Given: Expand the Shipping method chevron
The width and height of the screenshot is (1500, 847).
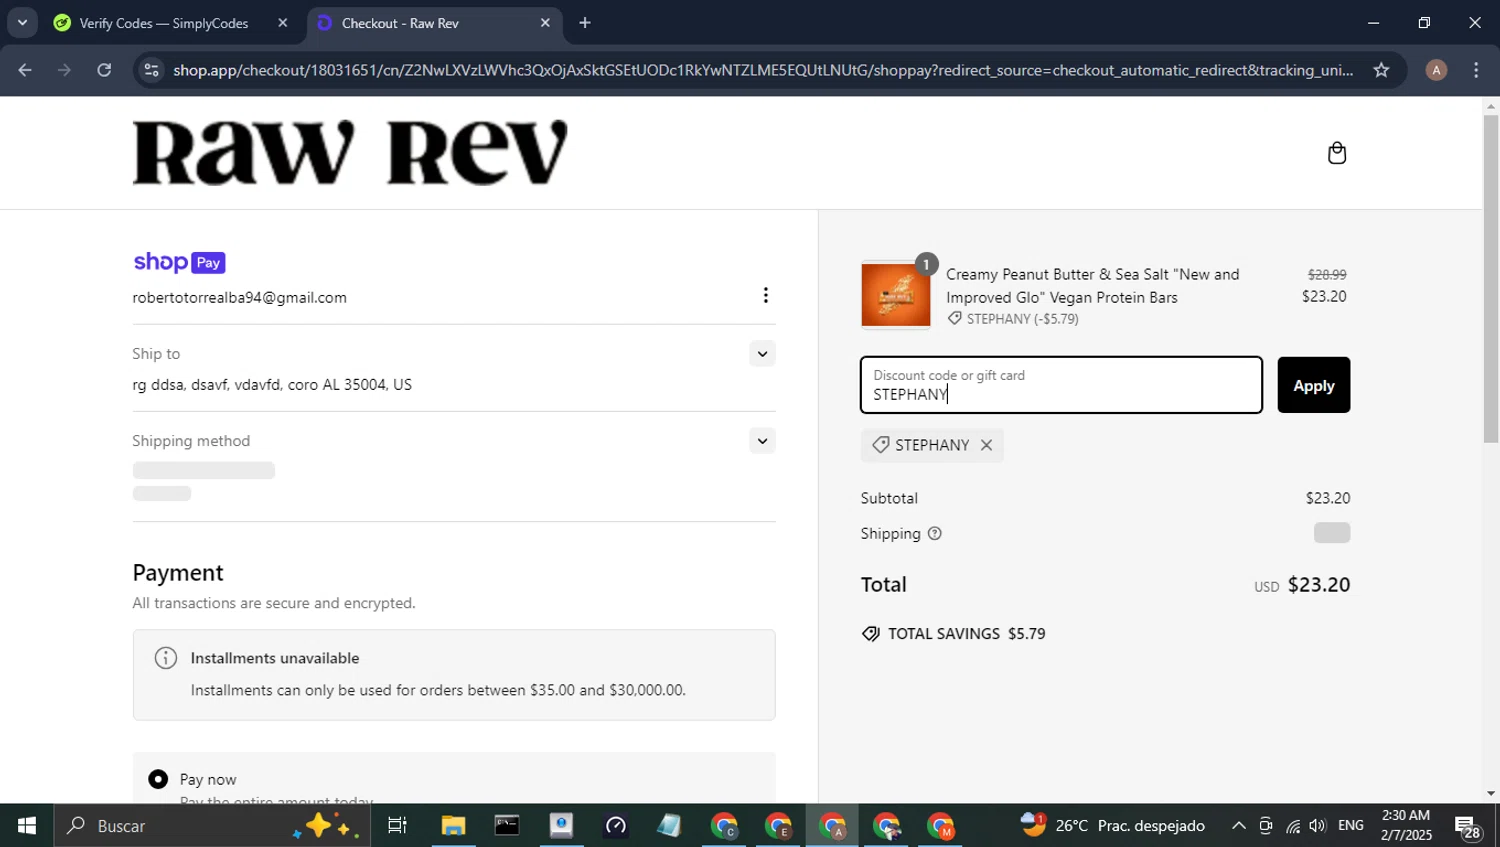Looking at the screenshot, I should coord(762,441).
